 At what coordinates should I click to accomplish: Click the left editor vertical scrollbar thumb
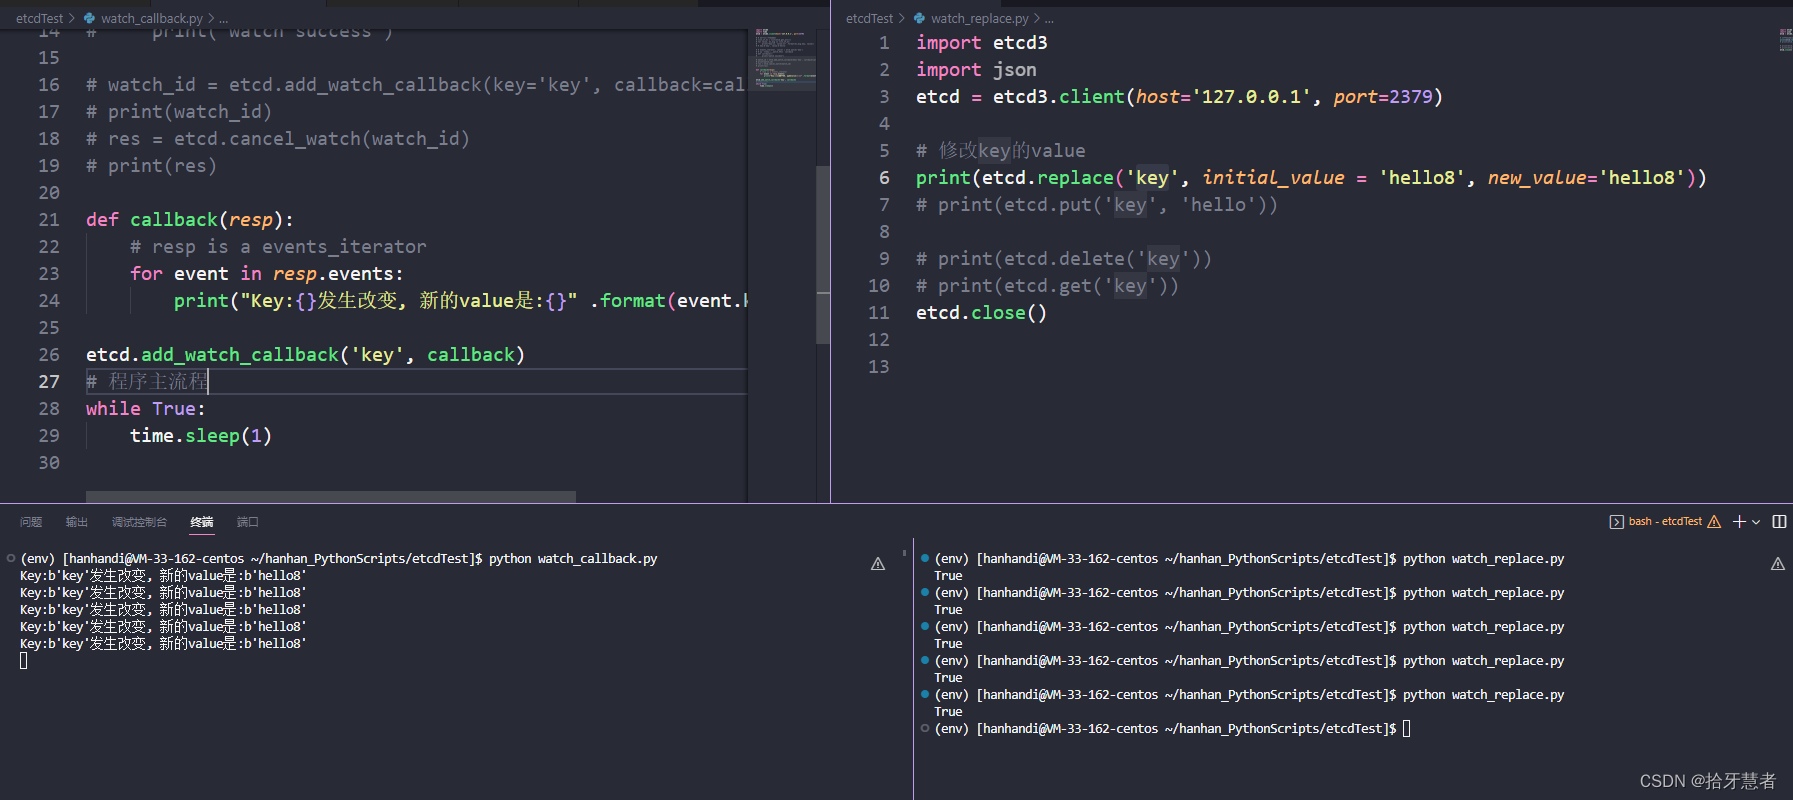pyautogui.click(x=823, y=255)
